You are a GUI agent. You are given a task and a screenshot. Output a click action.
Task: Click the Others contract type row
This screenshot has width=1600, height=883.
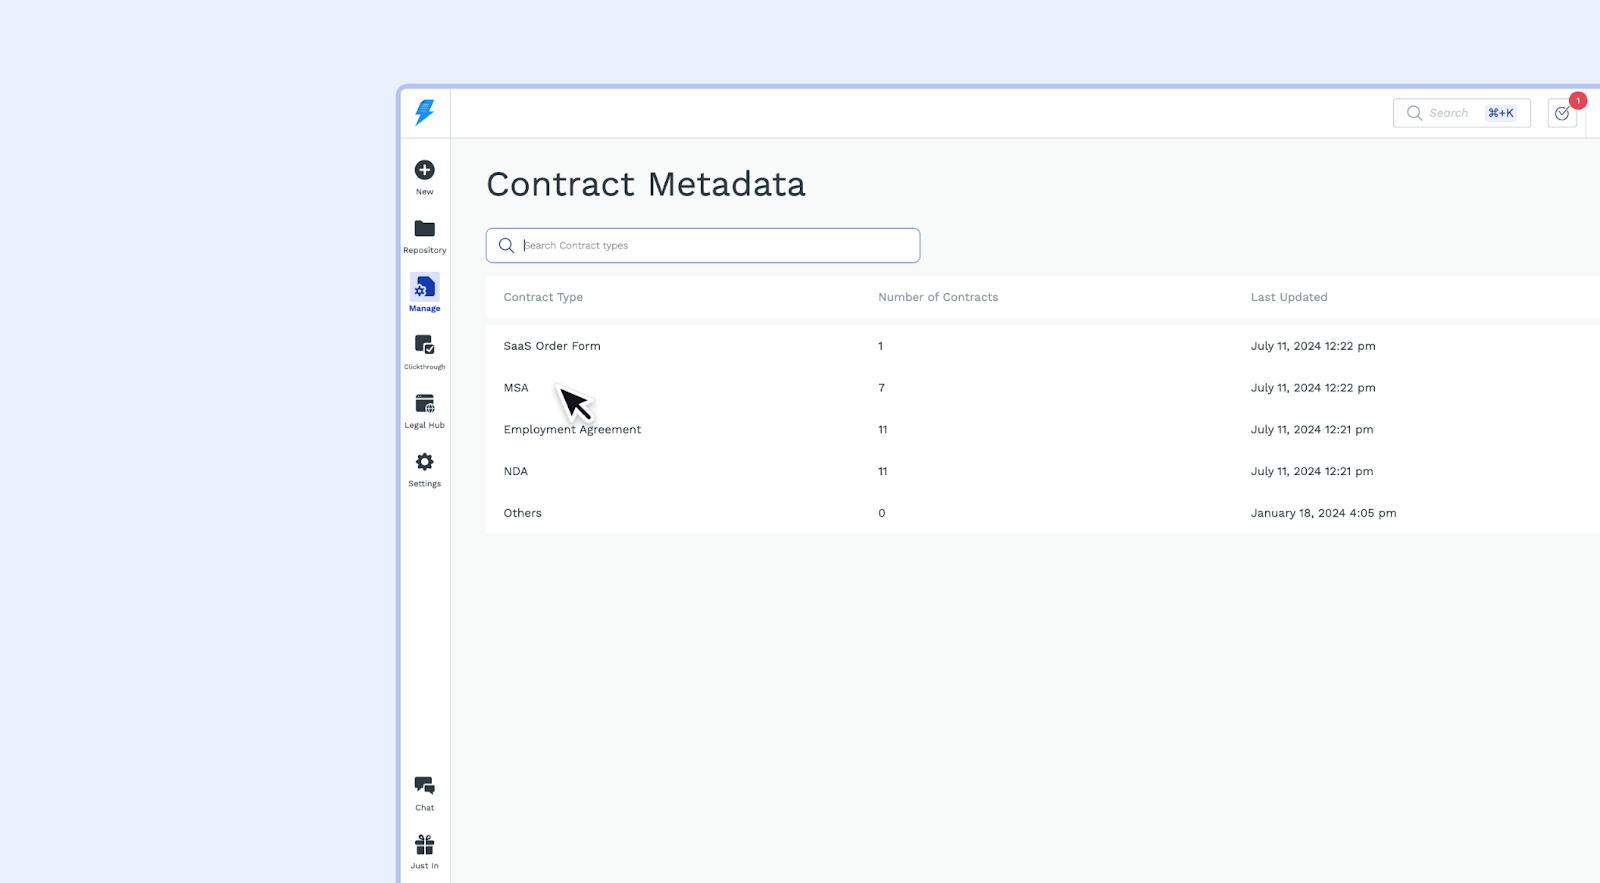click(x=523, y=513)
